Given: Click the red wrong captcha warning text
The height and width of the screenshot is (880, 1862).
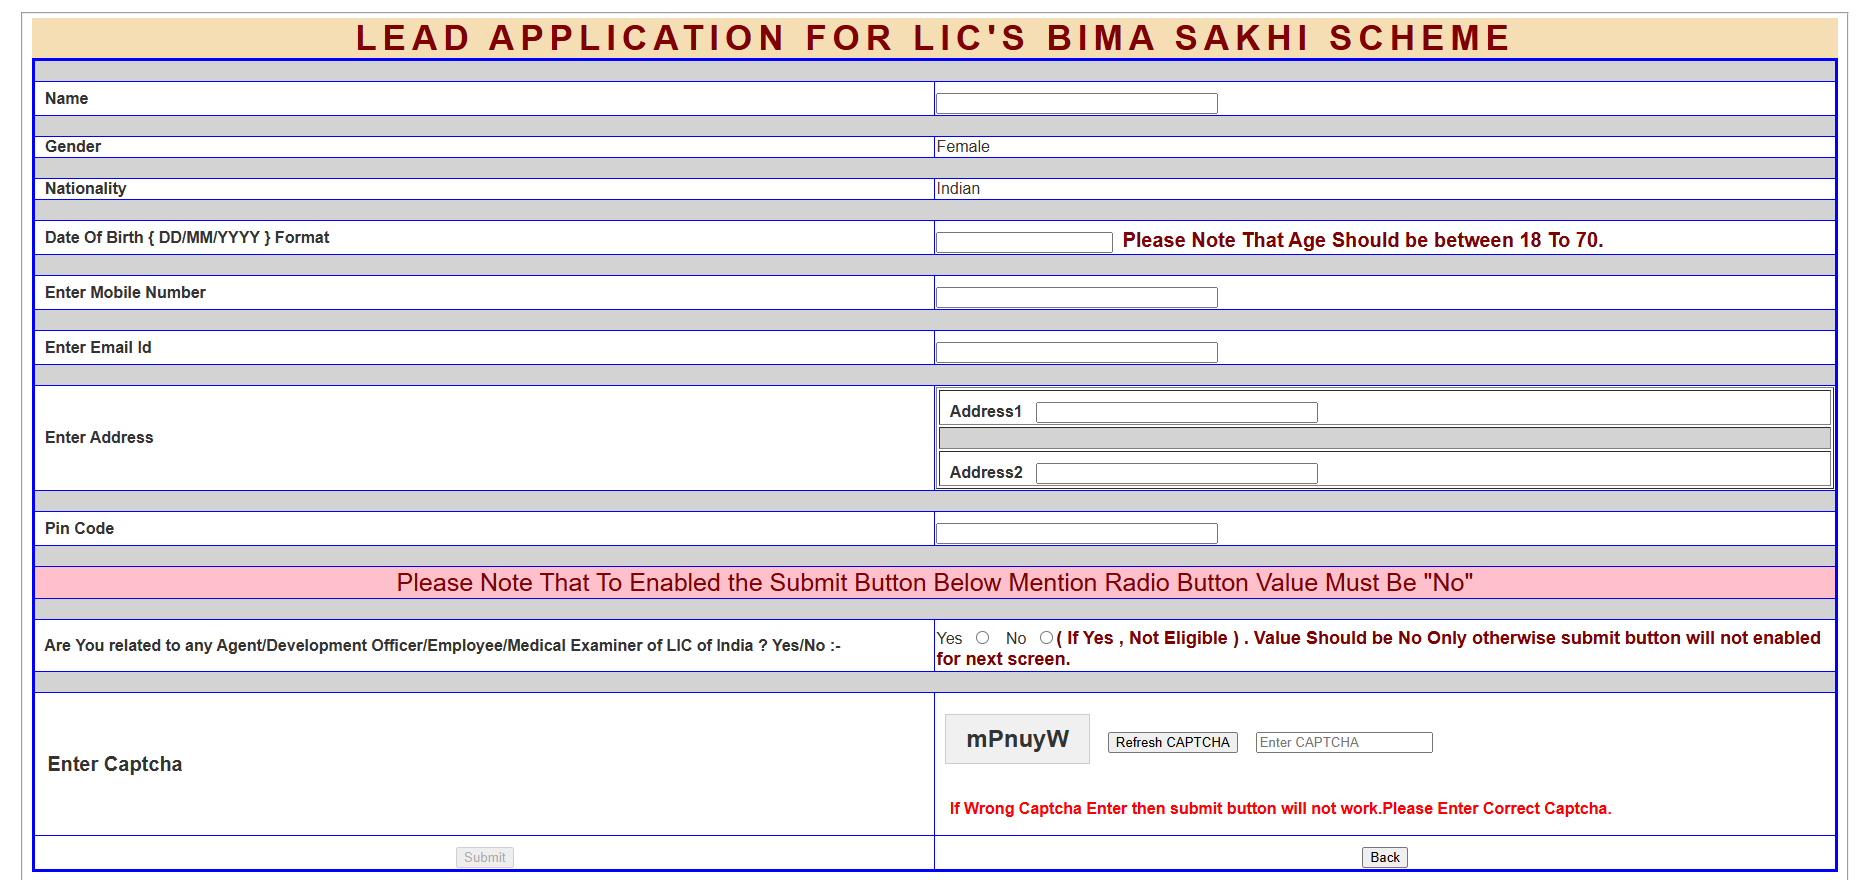Looking at the screenshot, I should (1280, 808).
